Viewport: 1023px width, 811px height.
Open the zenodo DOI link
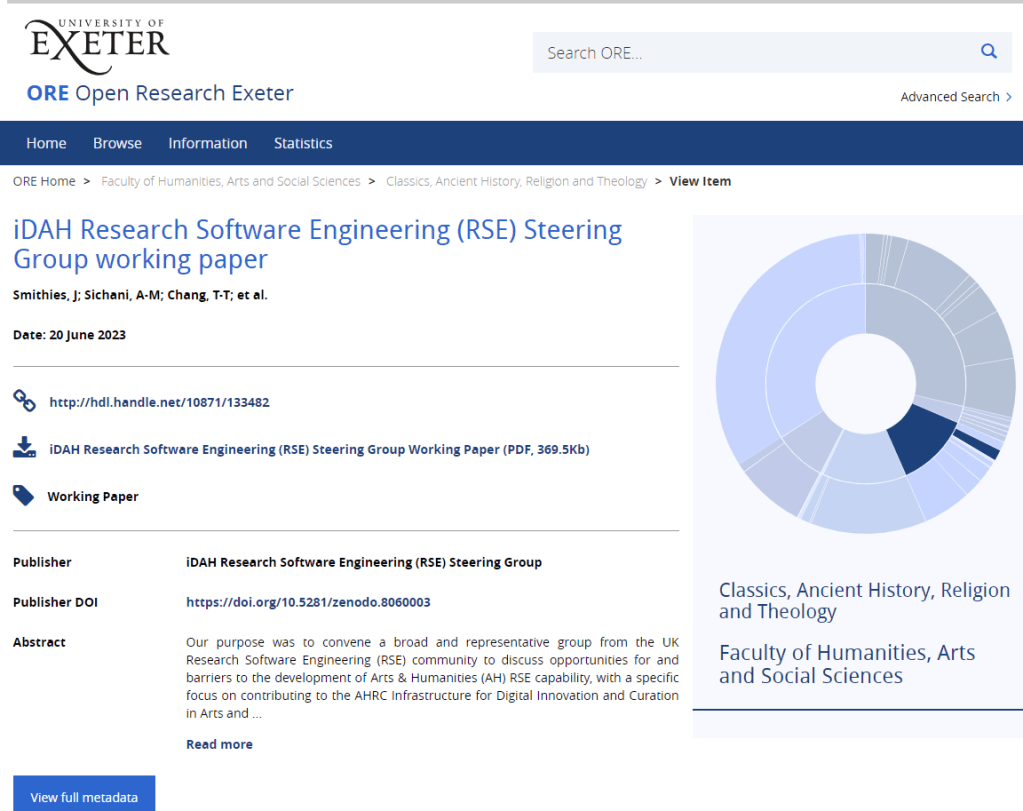point(308,602)
